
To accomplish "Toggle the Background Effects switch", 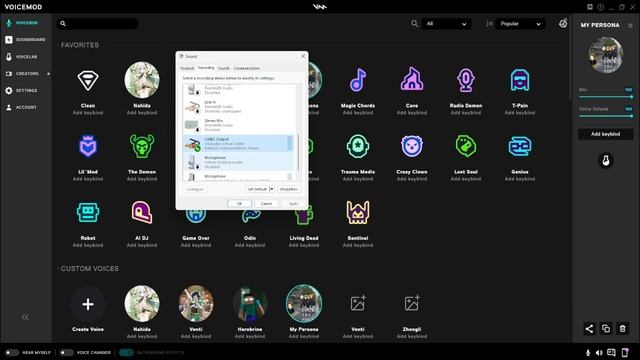I will pyautogui.click(x=126, y=353).
